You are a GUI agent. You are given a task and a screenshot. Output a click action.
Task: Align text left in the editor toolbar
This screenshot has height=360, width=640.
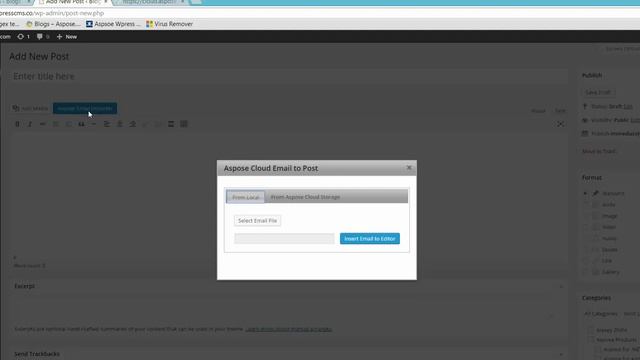click(x=107, y=124)
